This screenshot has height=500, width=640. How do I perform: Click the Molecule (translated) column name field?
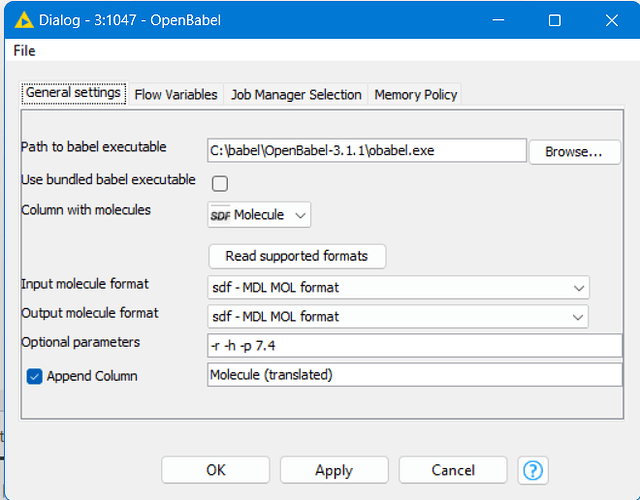pos(415,375)
